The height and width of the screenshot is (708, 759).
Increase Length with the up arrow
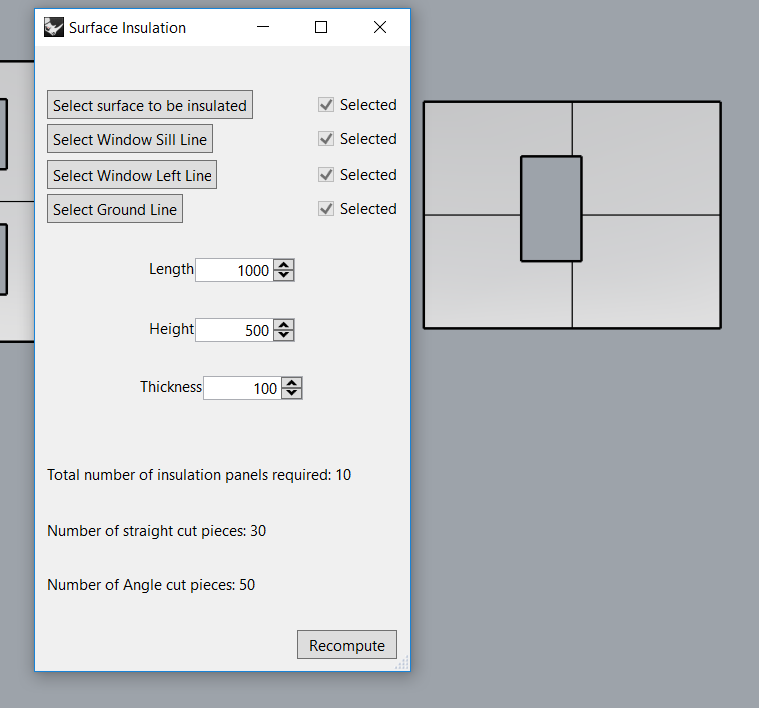point(284,265)
